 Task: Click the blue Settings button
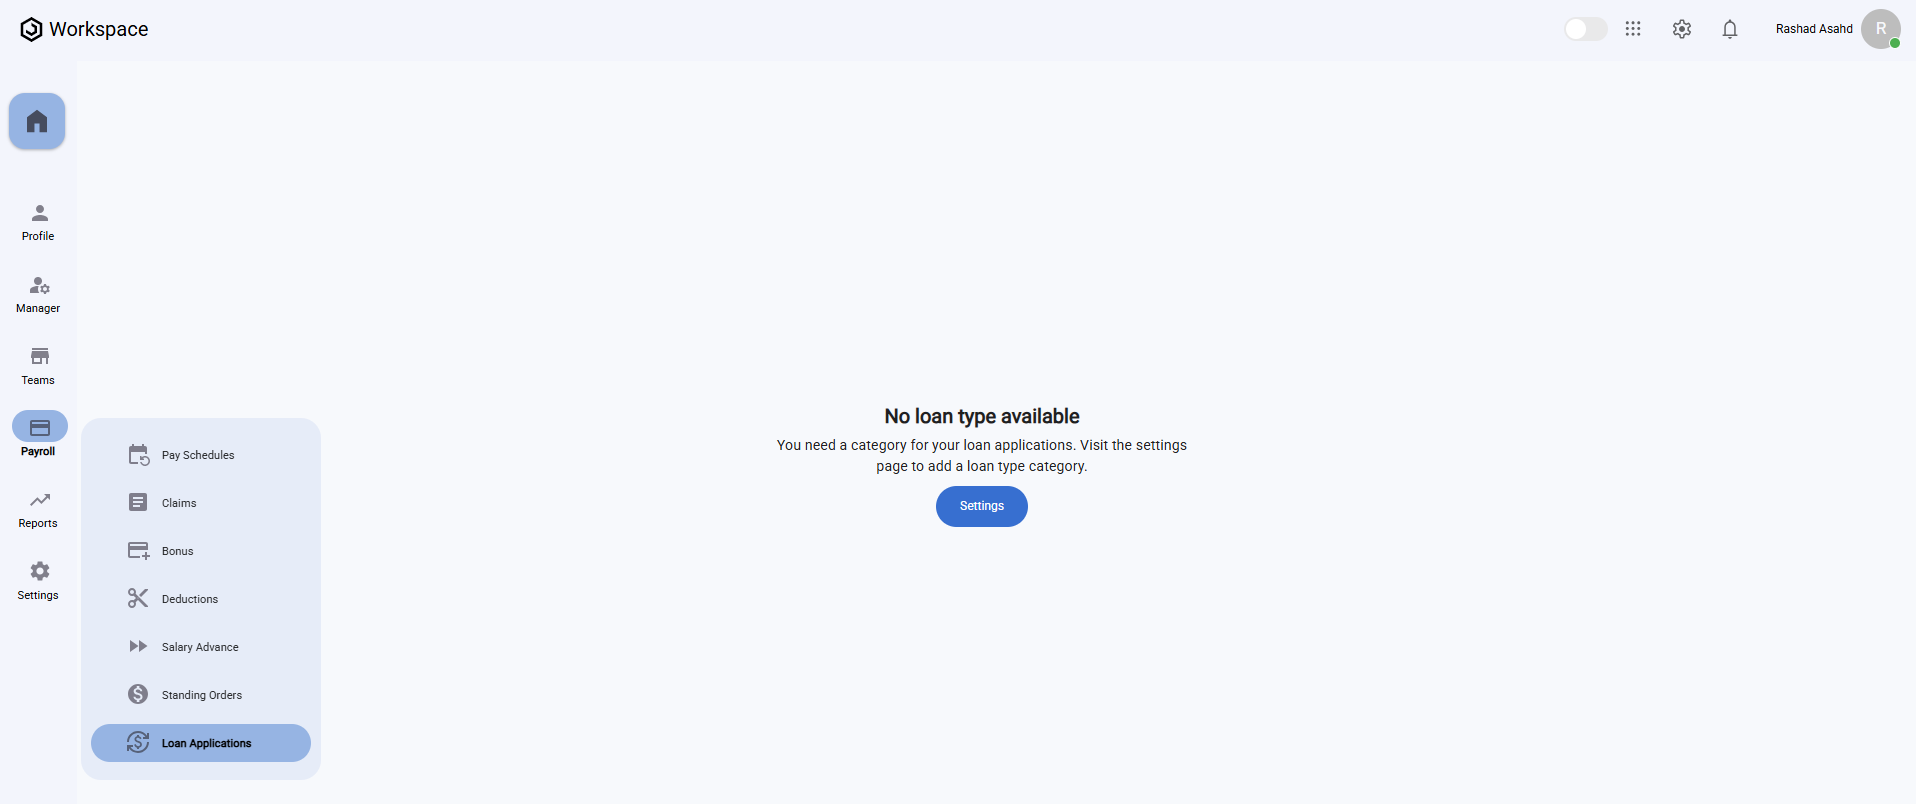pyautogui.click(x=982, y=506)
